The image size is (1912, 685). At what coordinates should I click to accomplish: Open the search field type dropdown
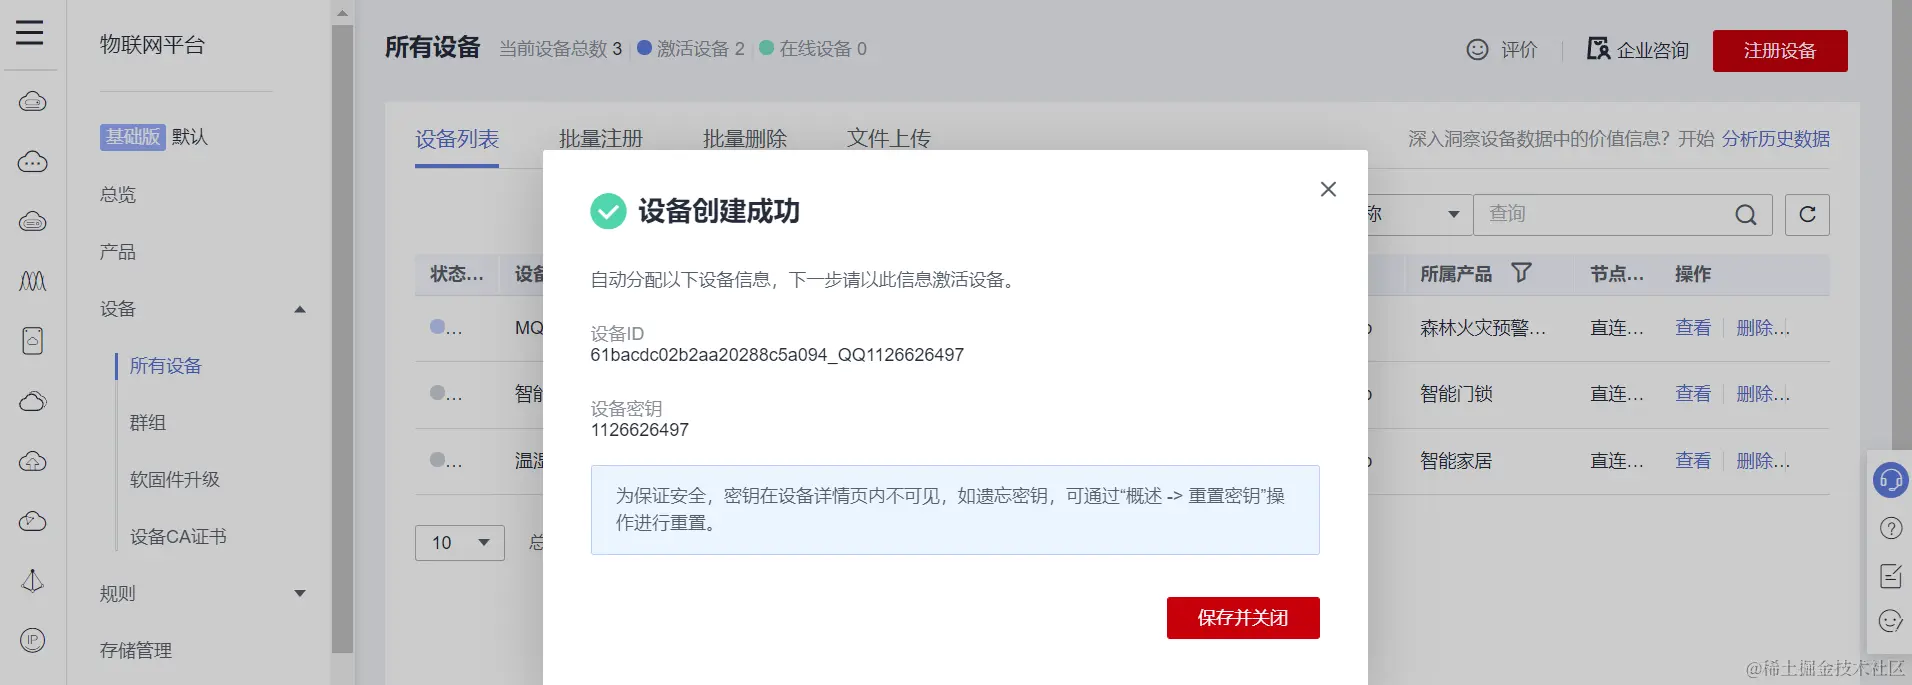click(1420, 215)
